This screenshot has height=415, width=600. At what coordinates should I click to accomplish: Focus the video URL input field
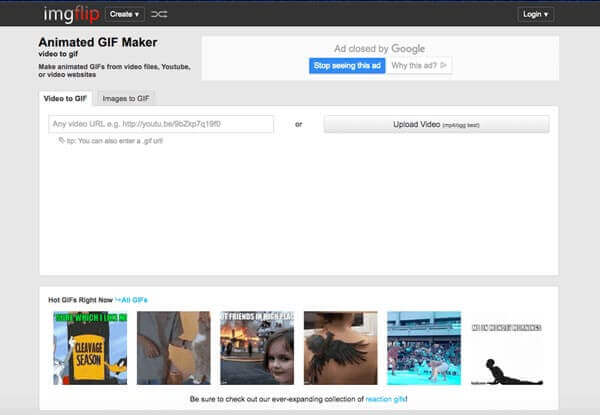click(161, 124)
